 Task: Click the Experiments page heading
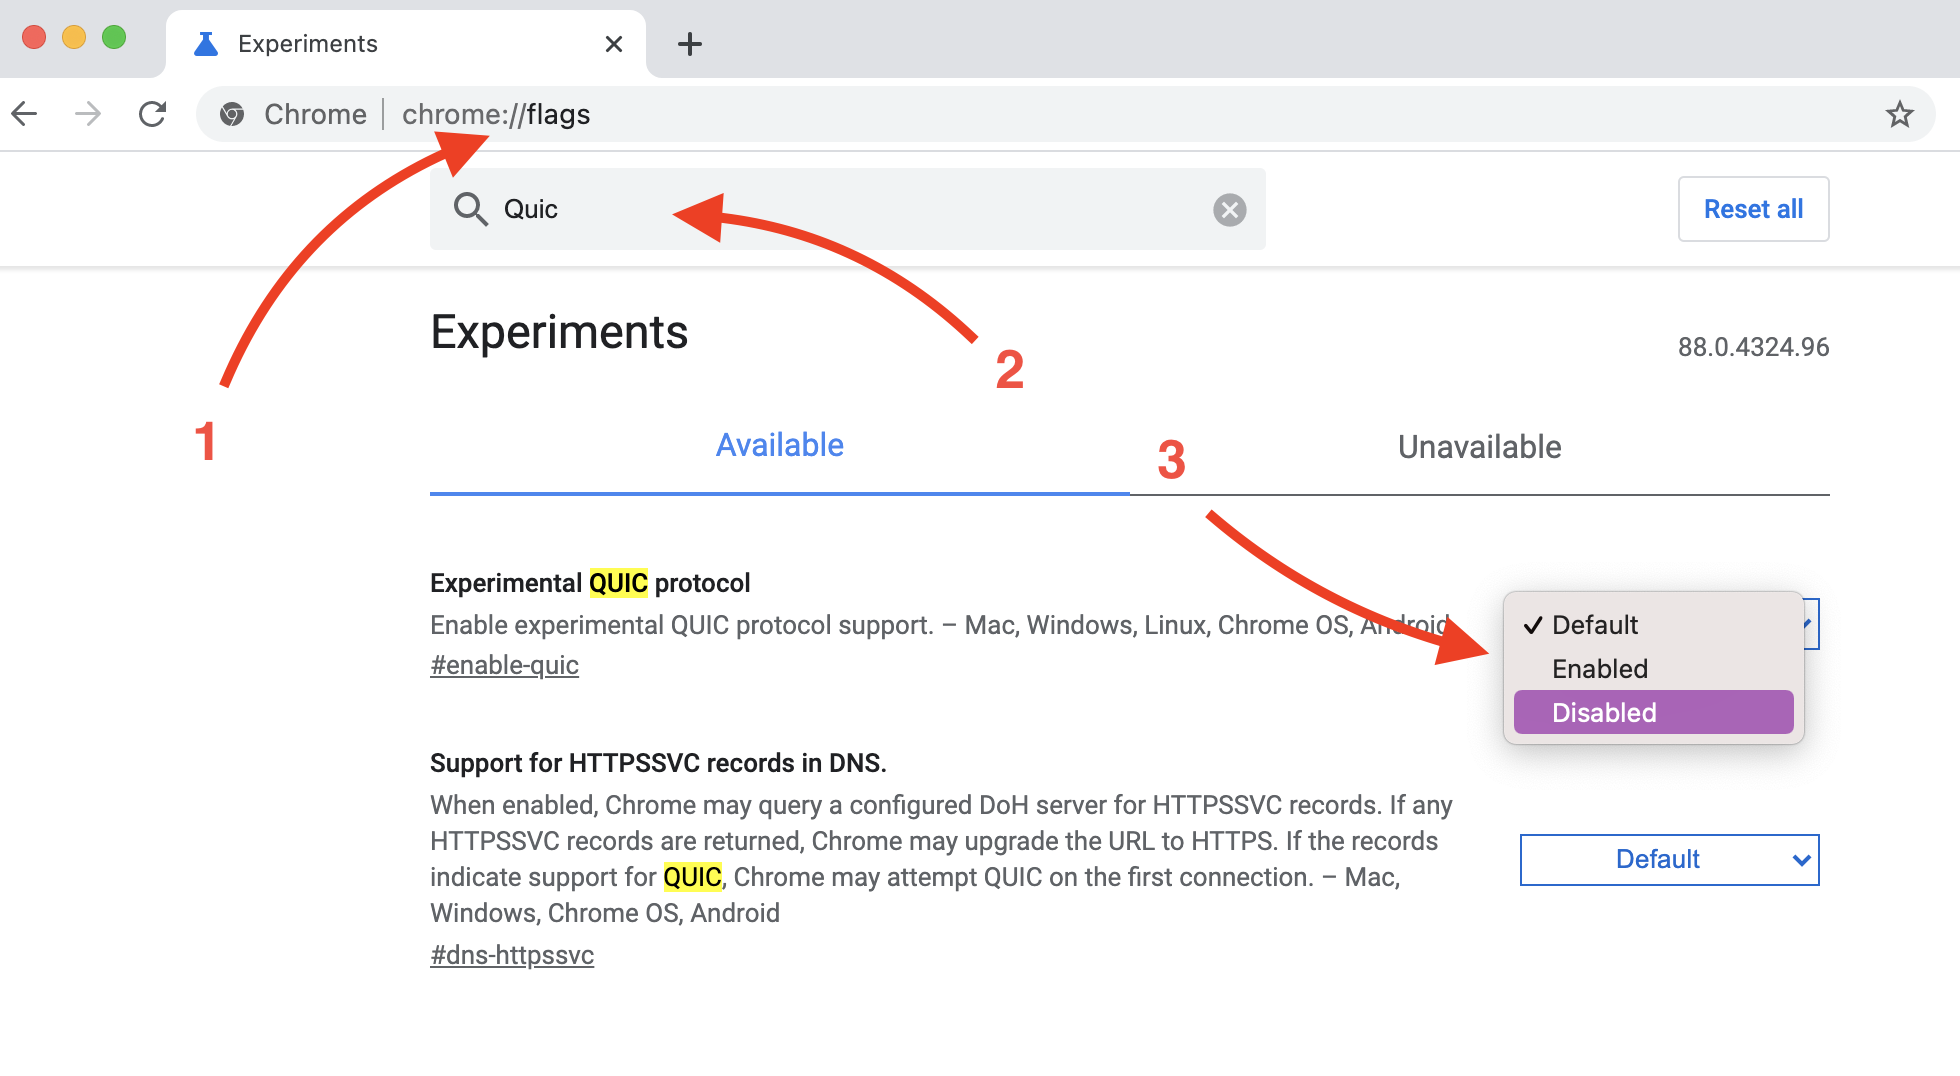(559, 332)
